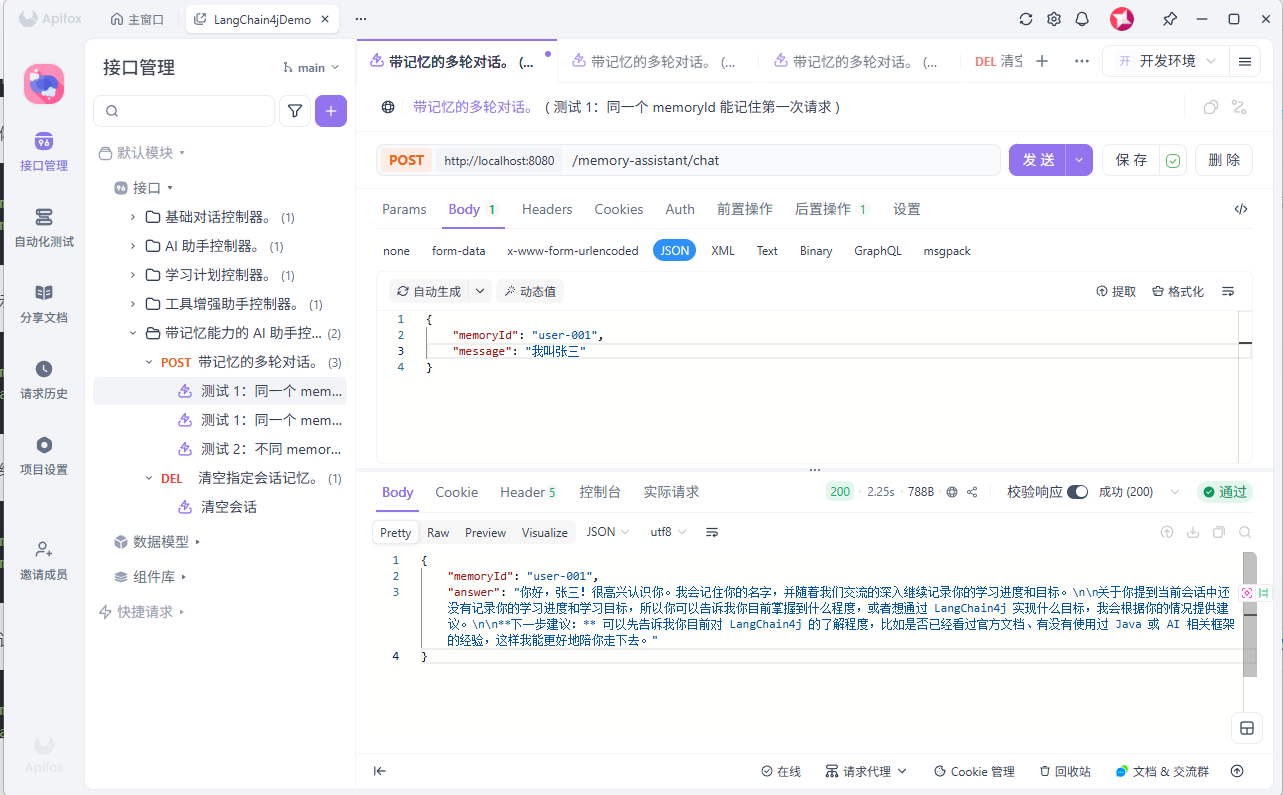Toggle the 校验响应 switch
This screenshot has height=795, width=1283.
click(1077, 492)
